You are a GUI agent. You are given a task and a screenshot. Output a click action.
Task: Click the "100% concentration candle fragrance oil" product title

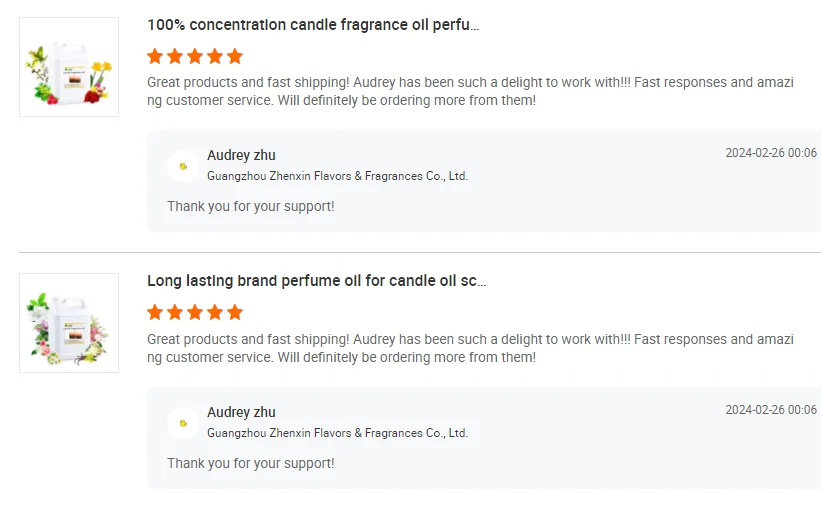tap(313, 25)
